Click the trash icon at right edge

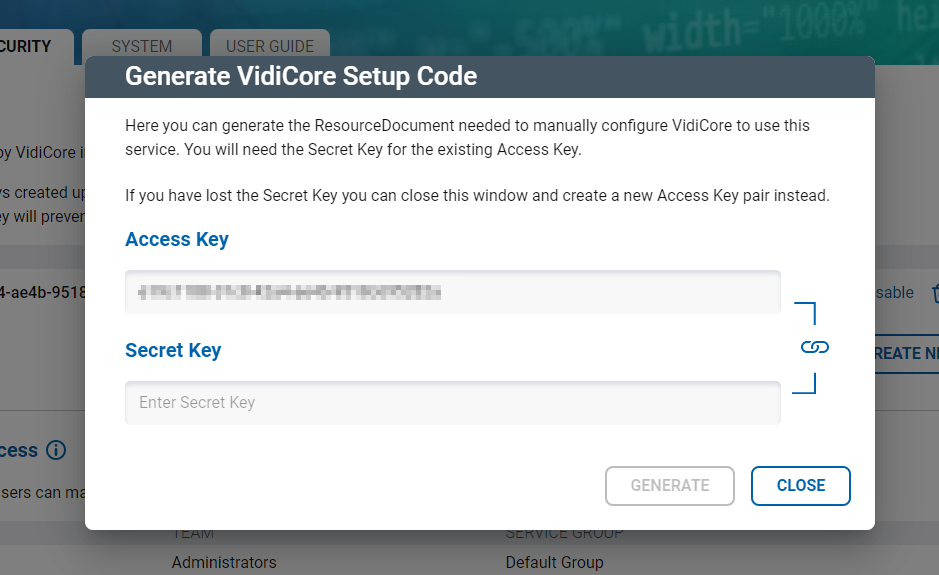pos(934,293)
